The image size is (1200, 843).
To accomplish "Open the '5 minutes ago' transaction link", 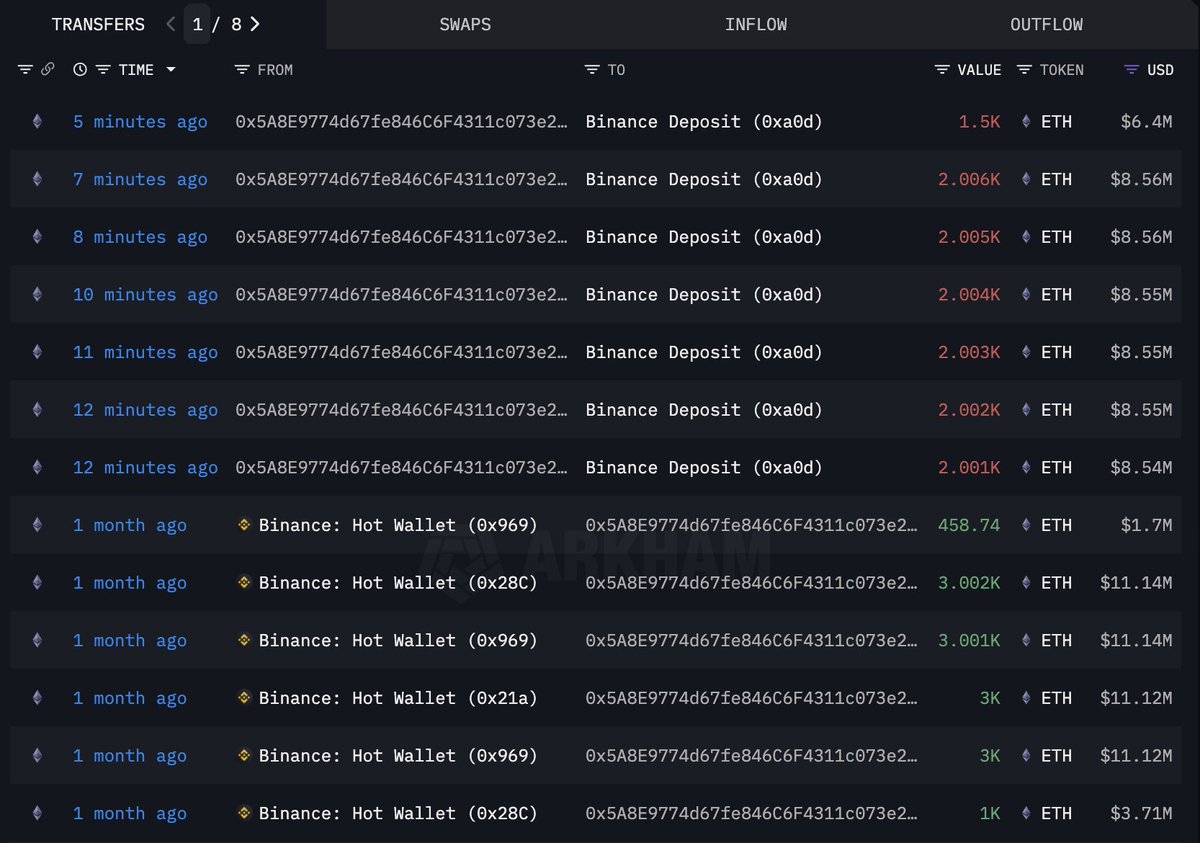I will [x=140, y=122].
